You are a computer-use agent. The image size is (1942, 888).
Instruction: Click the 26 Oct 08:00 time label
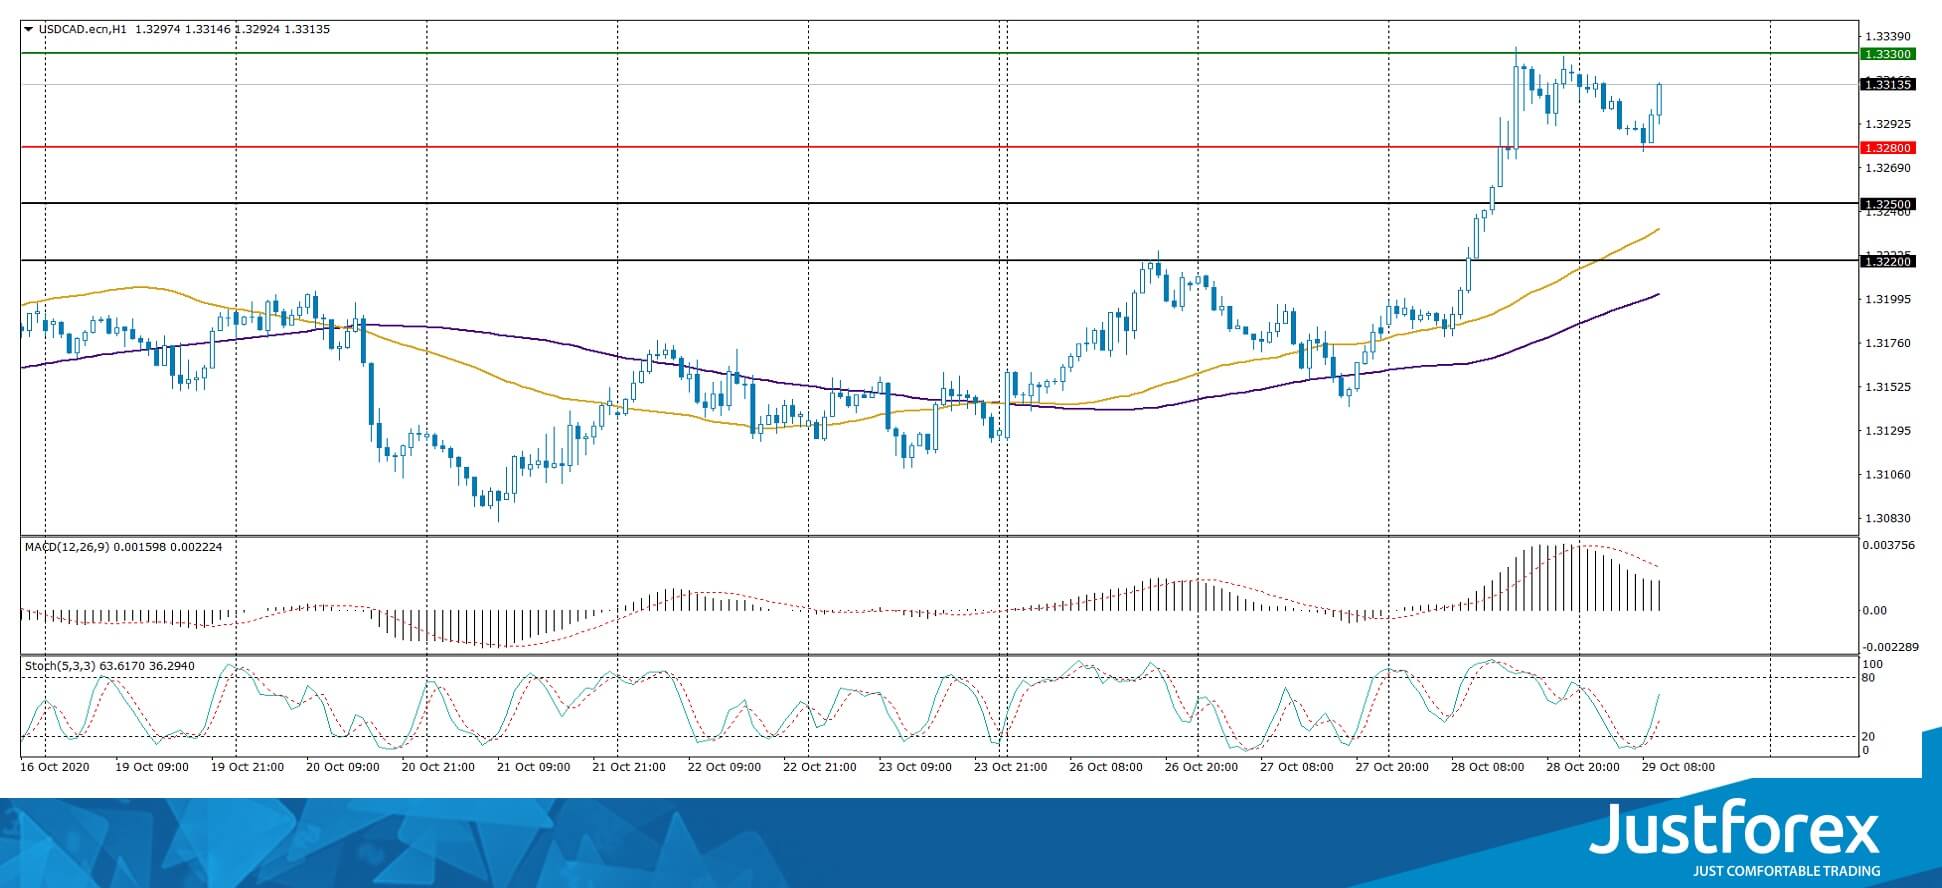(x=1106, y=768)
